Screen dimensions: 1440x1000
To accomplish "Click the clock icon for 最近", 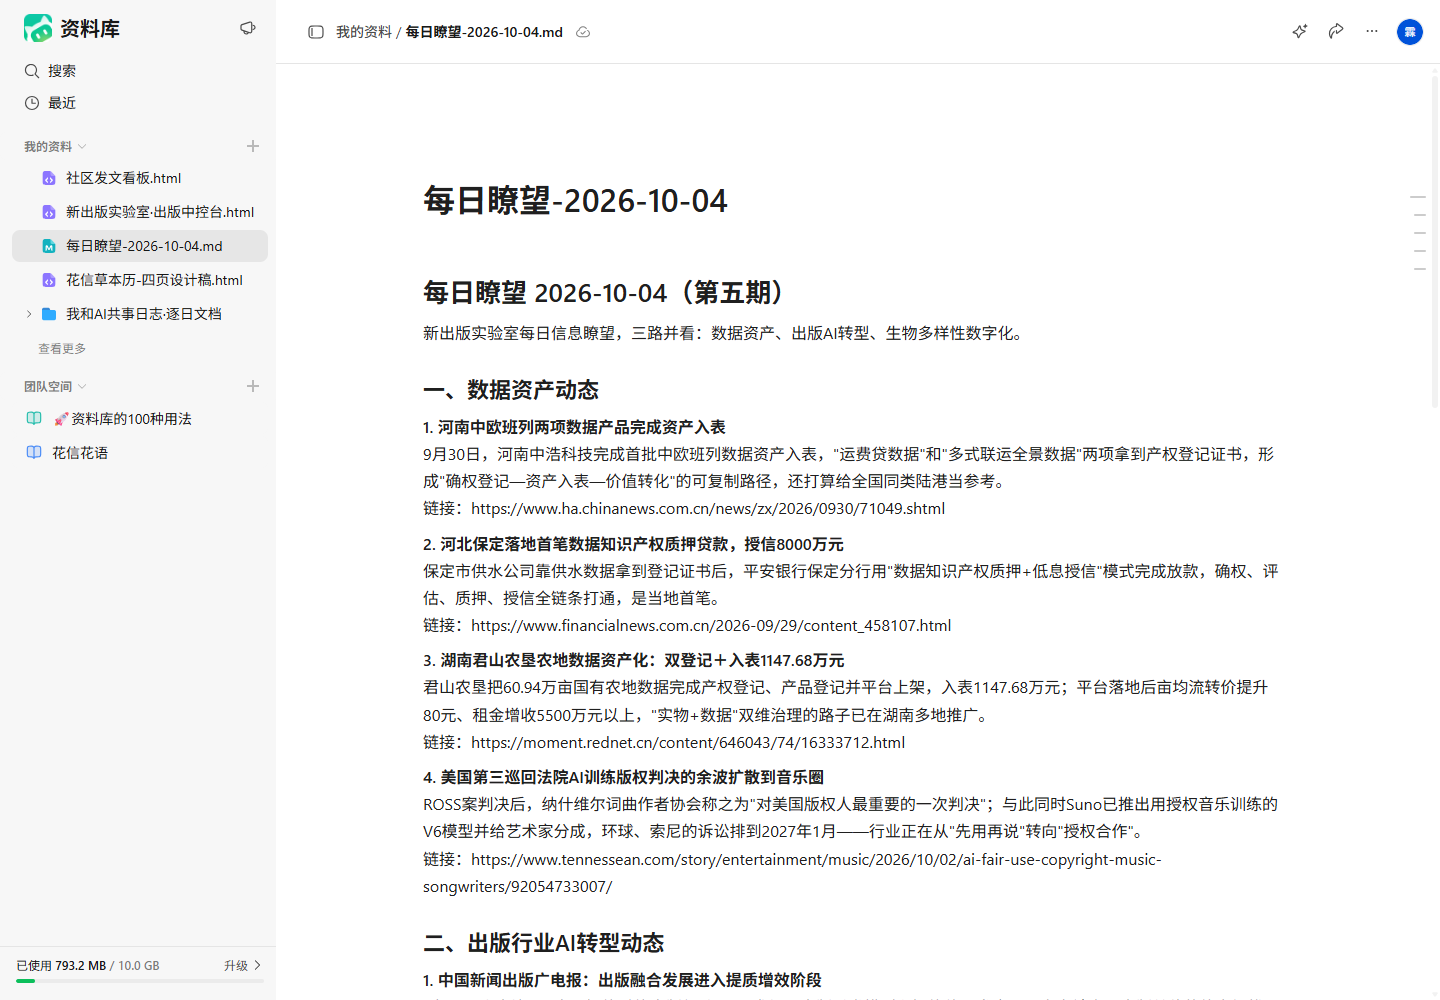I will (32, 103).
